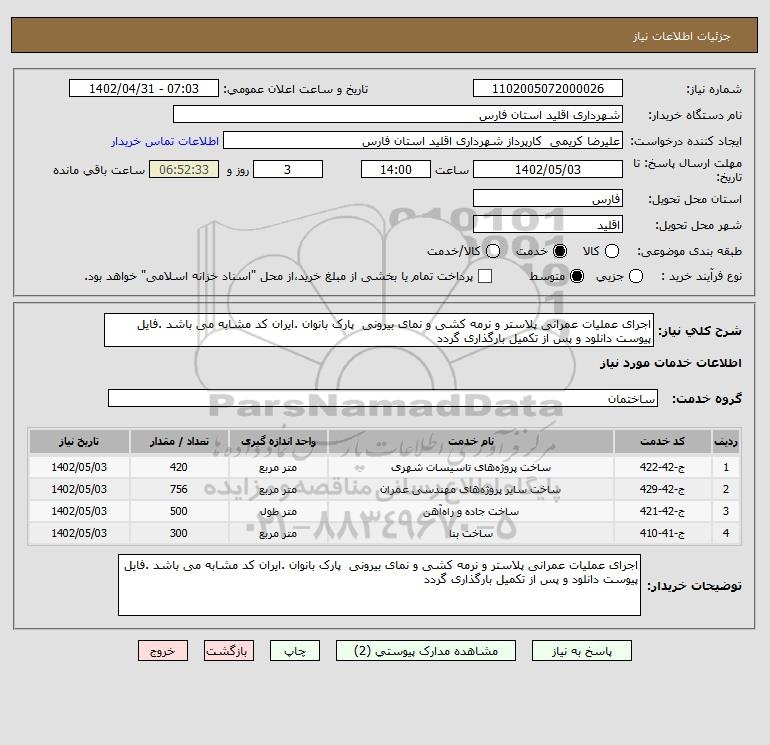Click the پاسخ به نیاز button
Screen dimensions: 770x745
581,651
